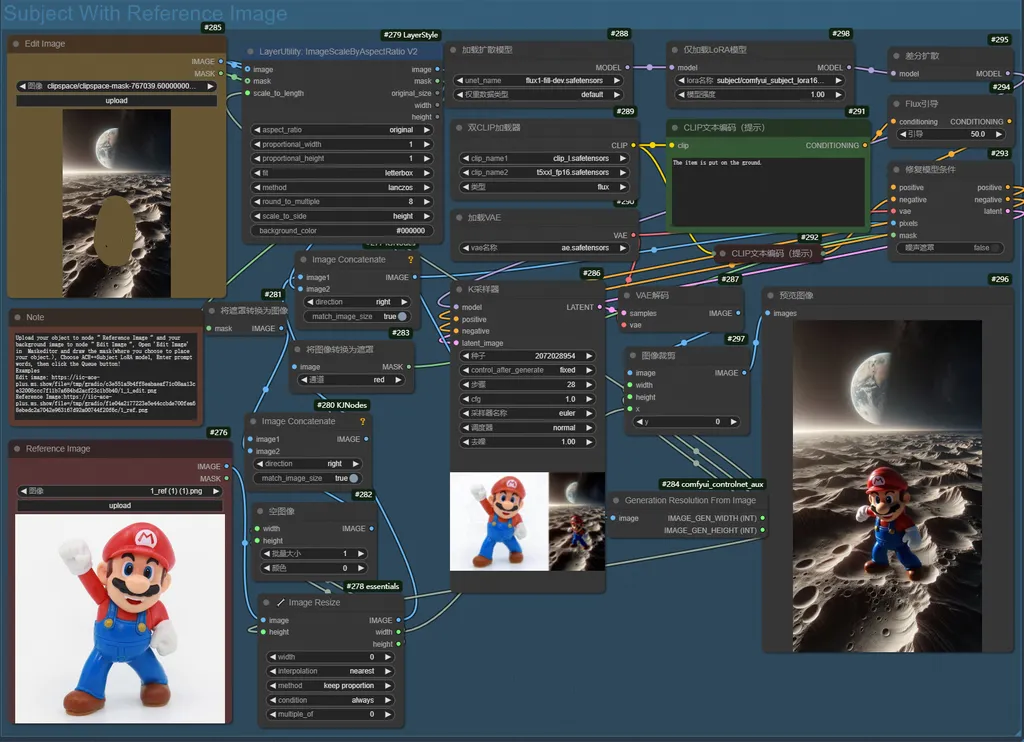Click the 空图像 node collapse dot
The height and width of the screenshot is (742, 1024).
(x=260, y=511)
